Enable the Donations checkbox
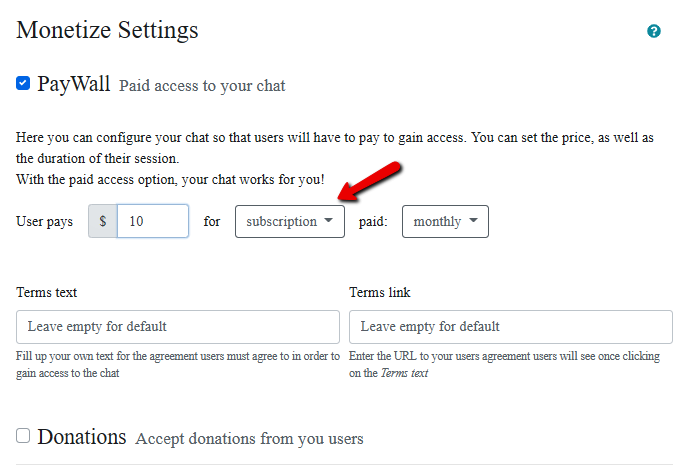This screenshot has width=683, height=470. [x=23, y=435]
